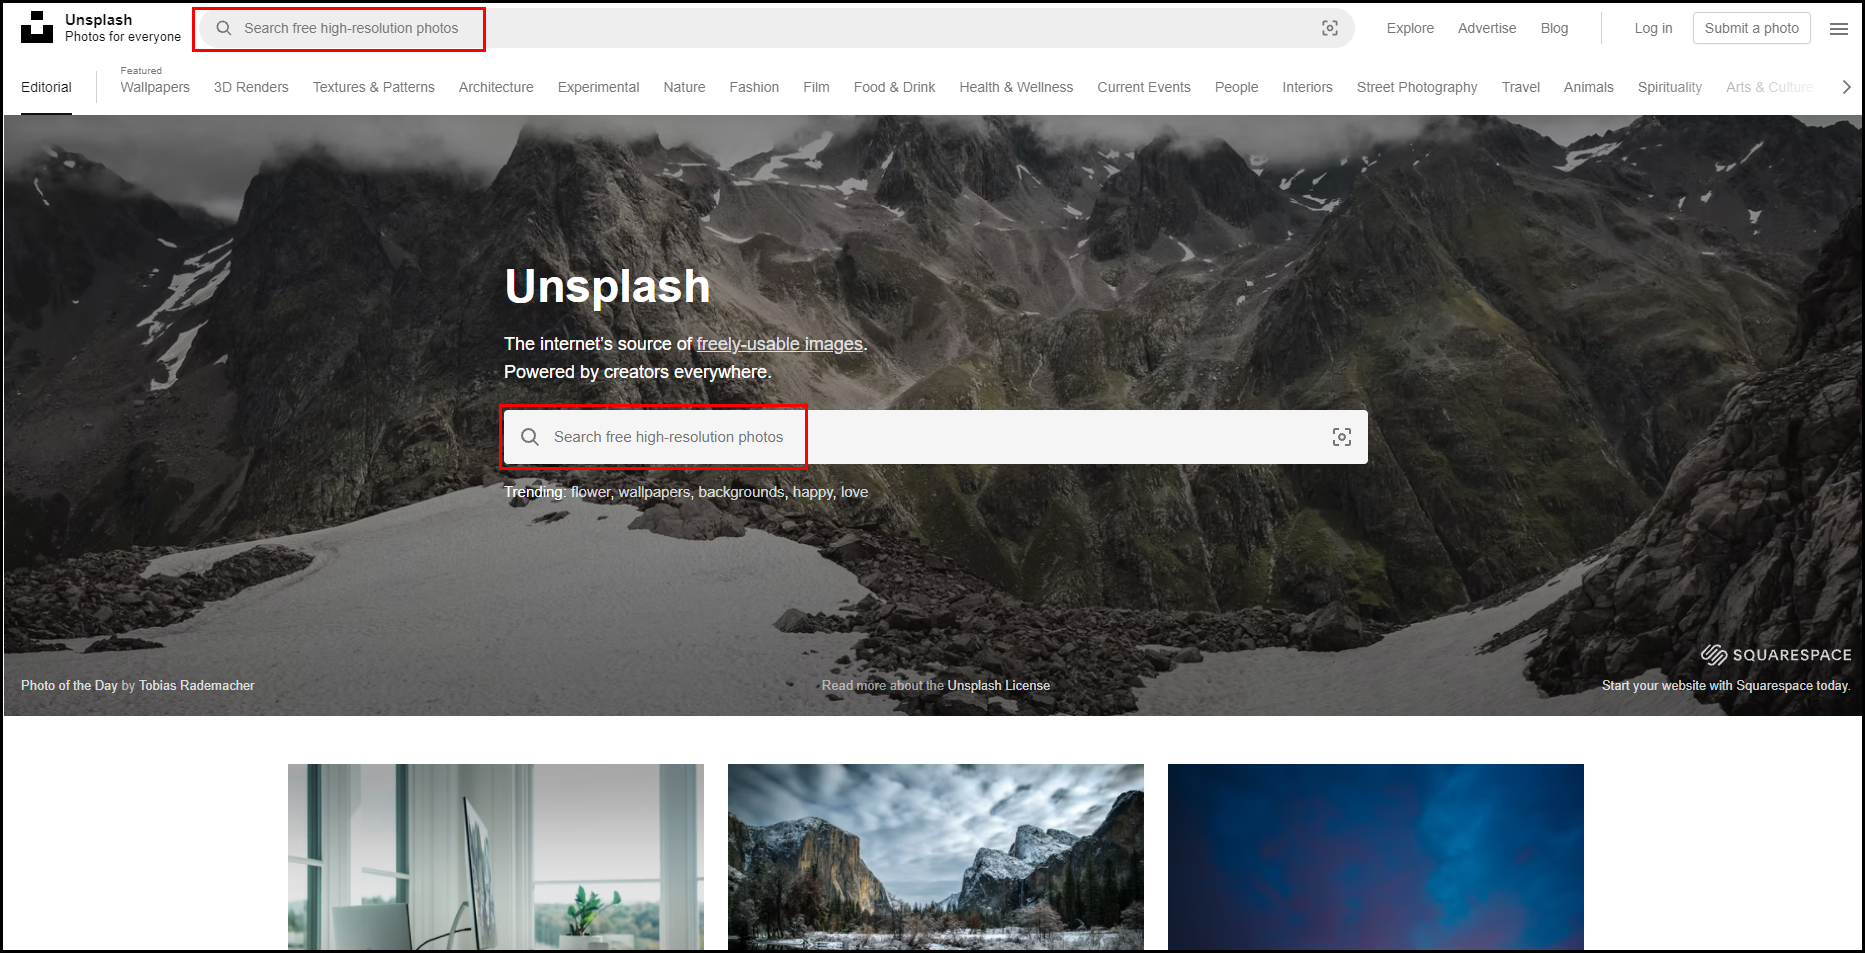Open the Current Events category
1865x953 pixels.
1144,87
